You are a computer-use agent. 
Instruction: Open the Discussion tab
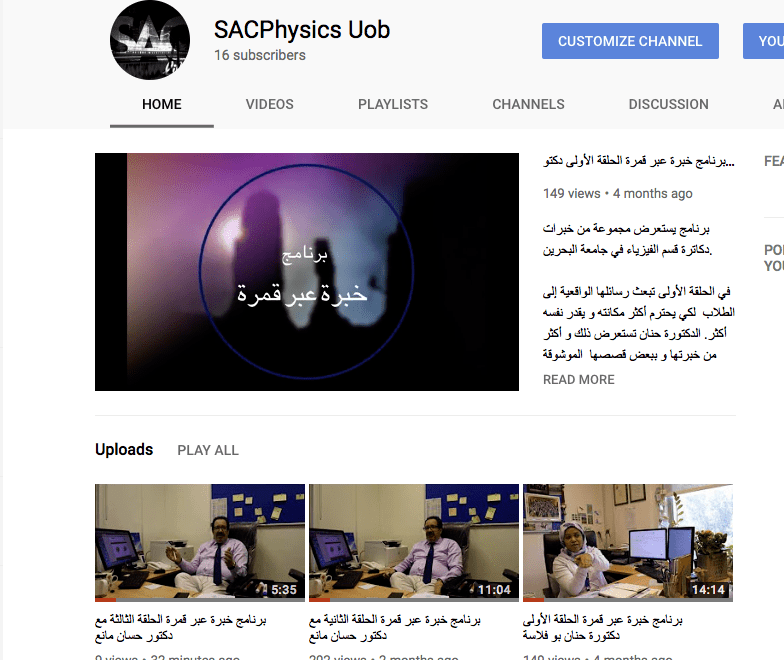point(668,104)
